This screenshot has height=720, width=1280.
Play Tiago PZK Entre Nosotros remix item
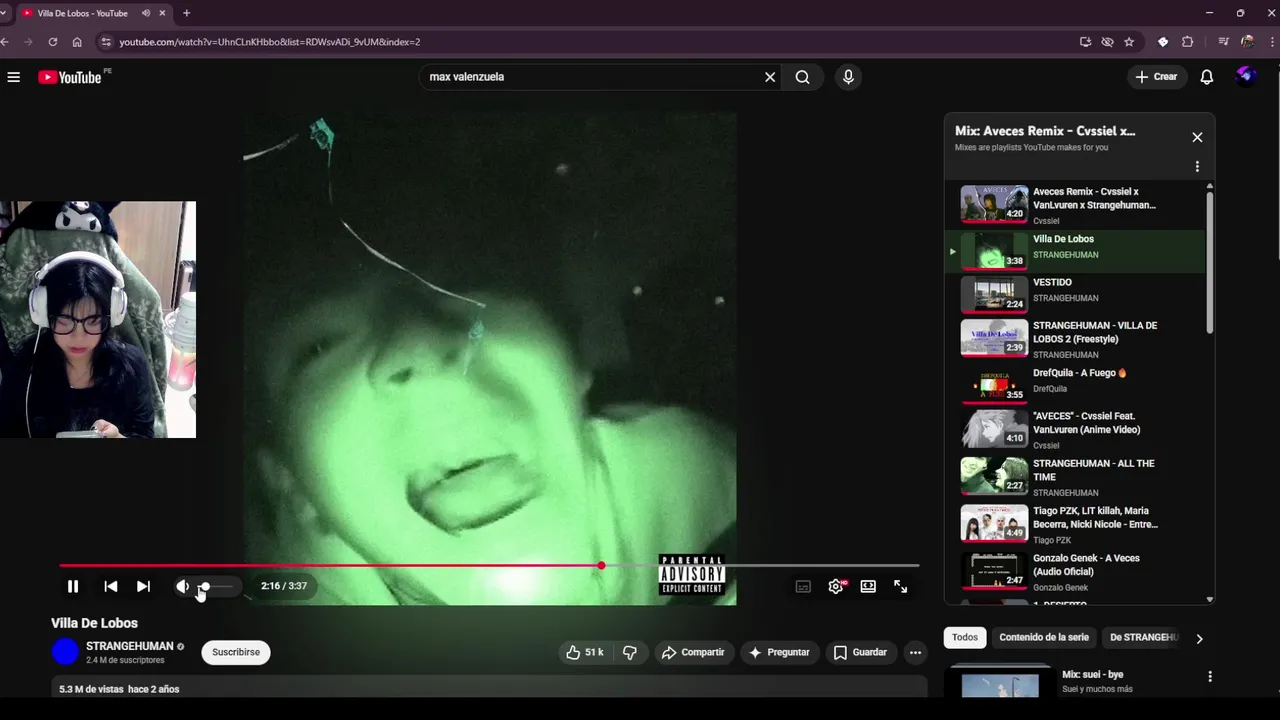click(x=1076, y=524)
